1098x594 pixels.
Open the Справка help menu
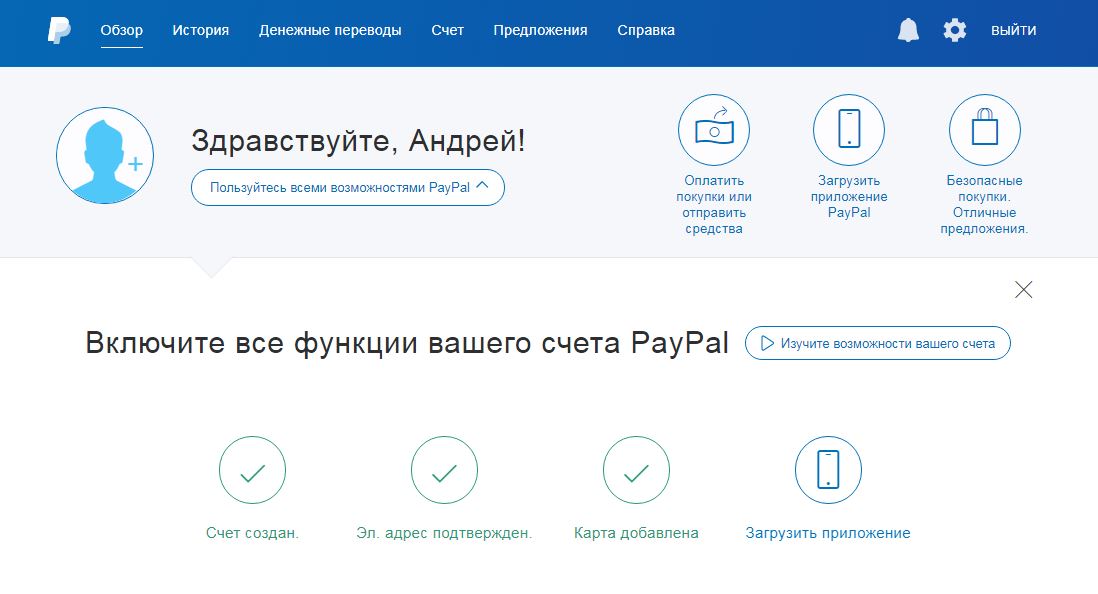click(x=646, y=30)
